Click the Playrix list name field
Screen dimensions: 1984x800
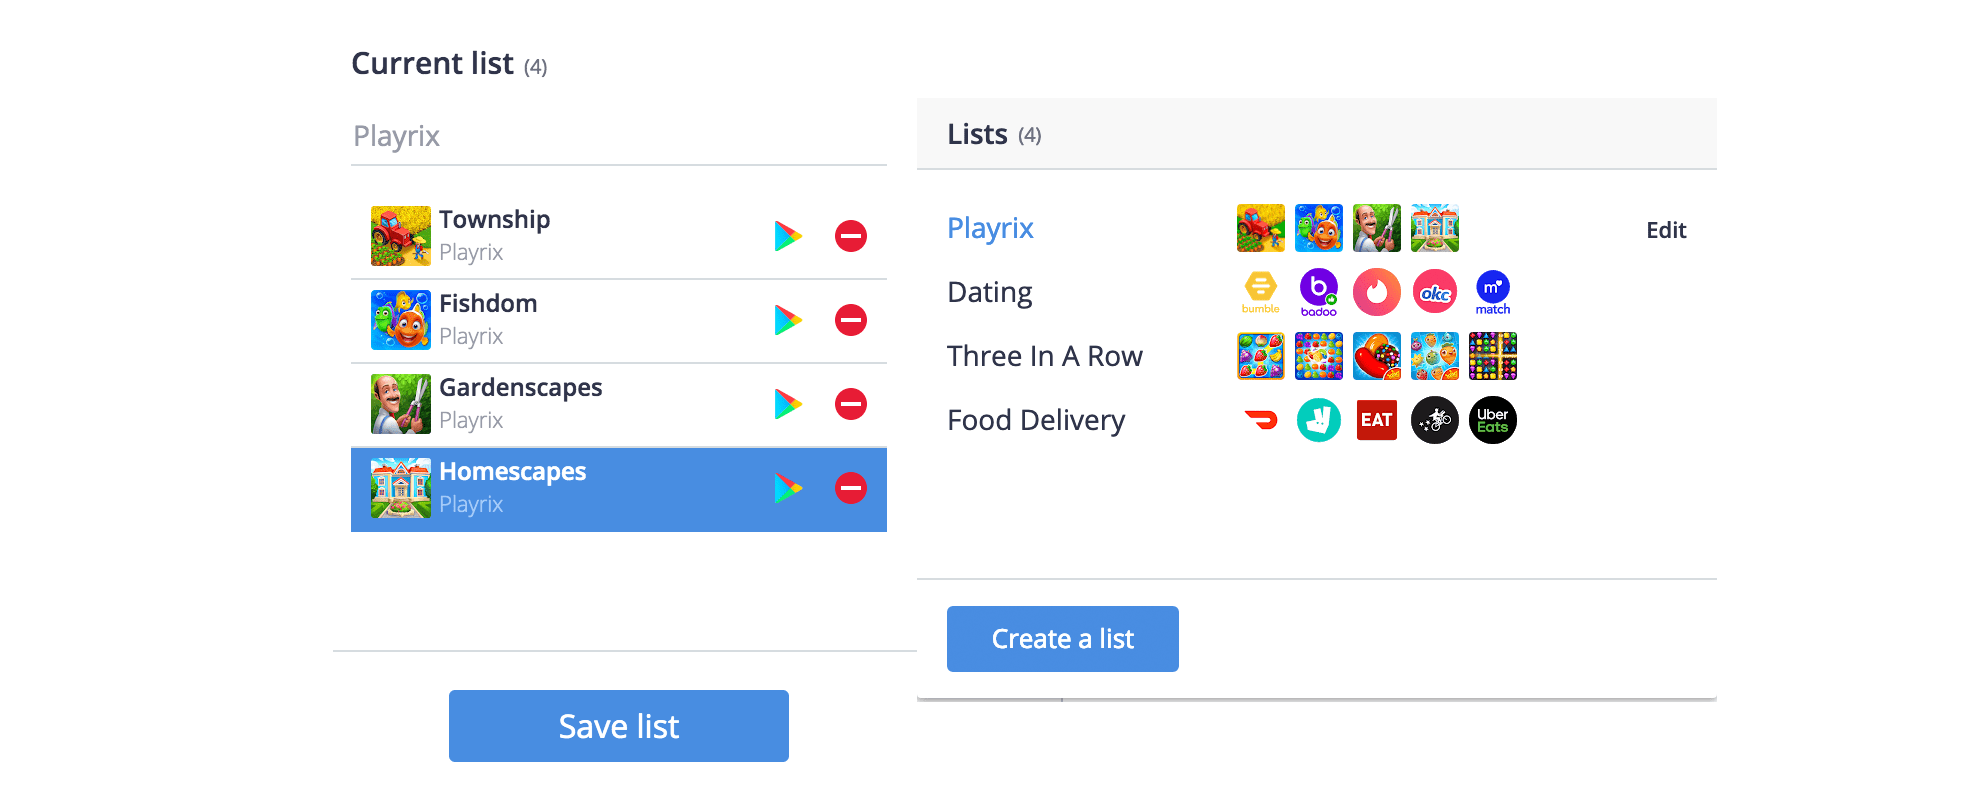click(x=619, y=136)
